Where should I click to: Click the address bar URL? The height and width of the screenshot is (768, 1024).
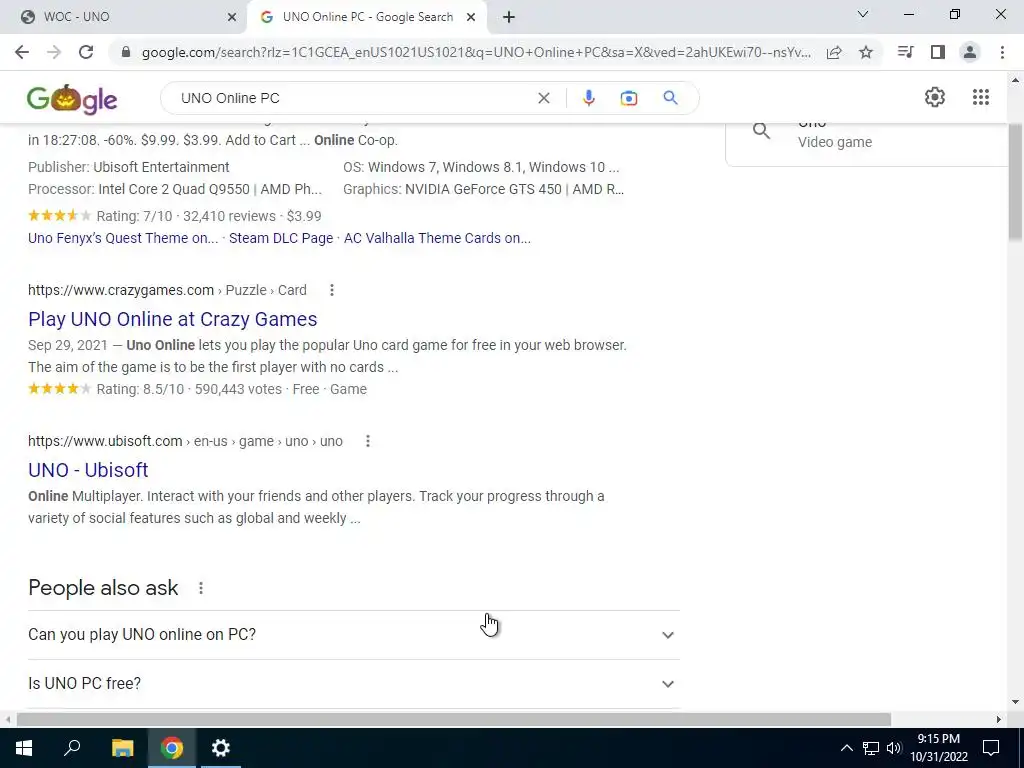[476, 52]
